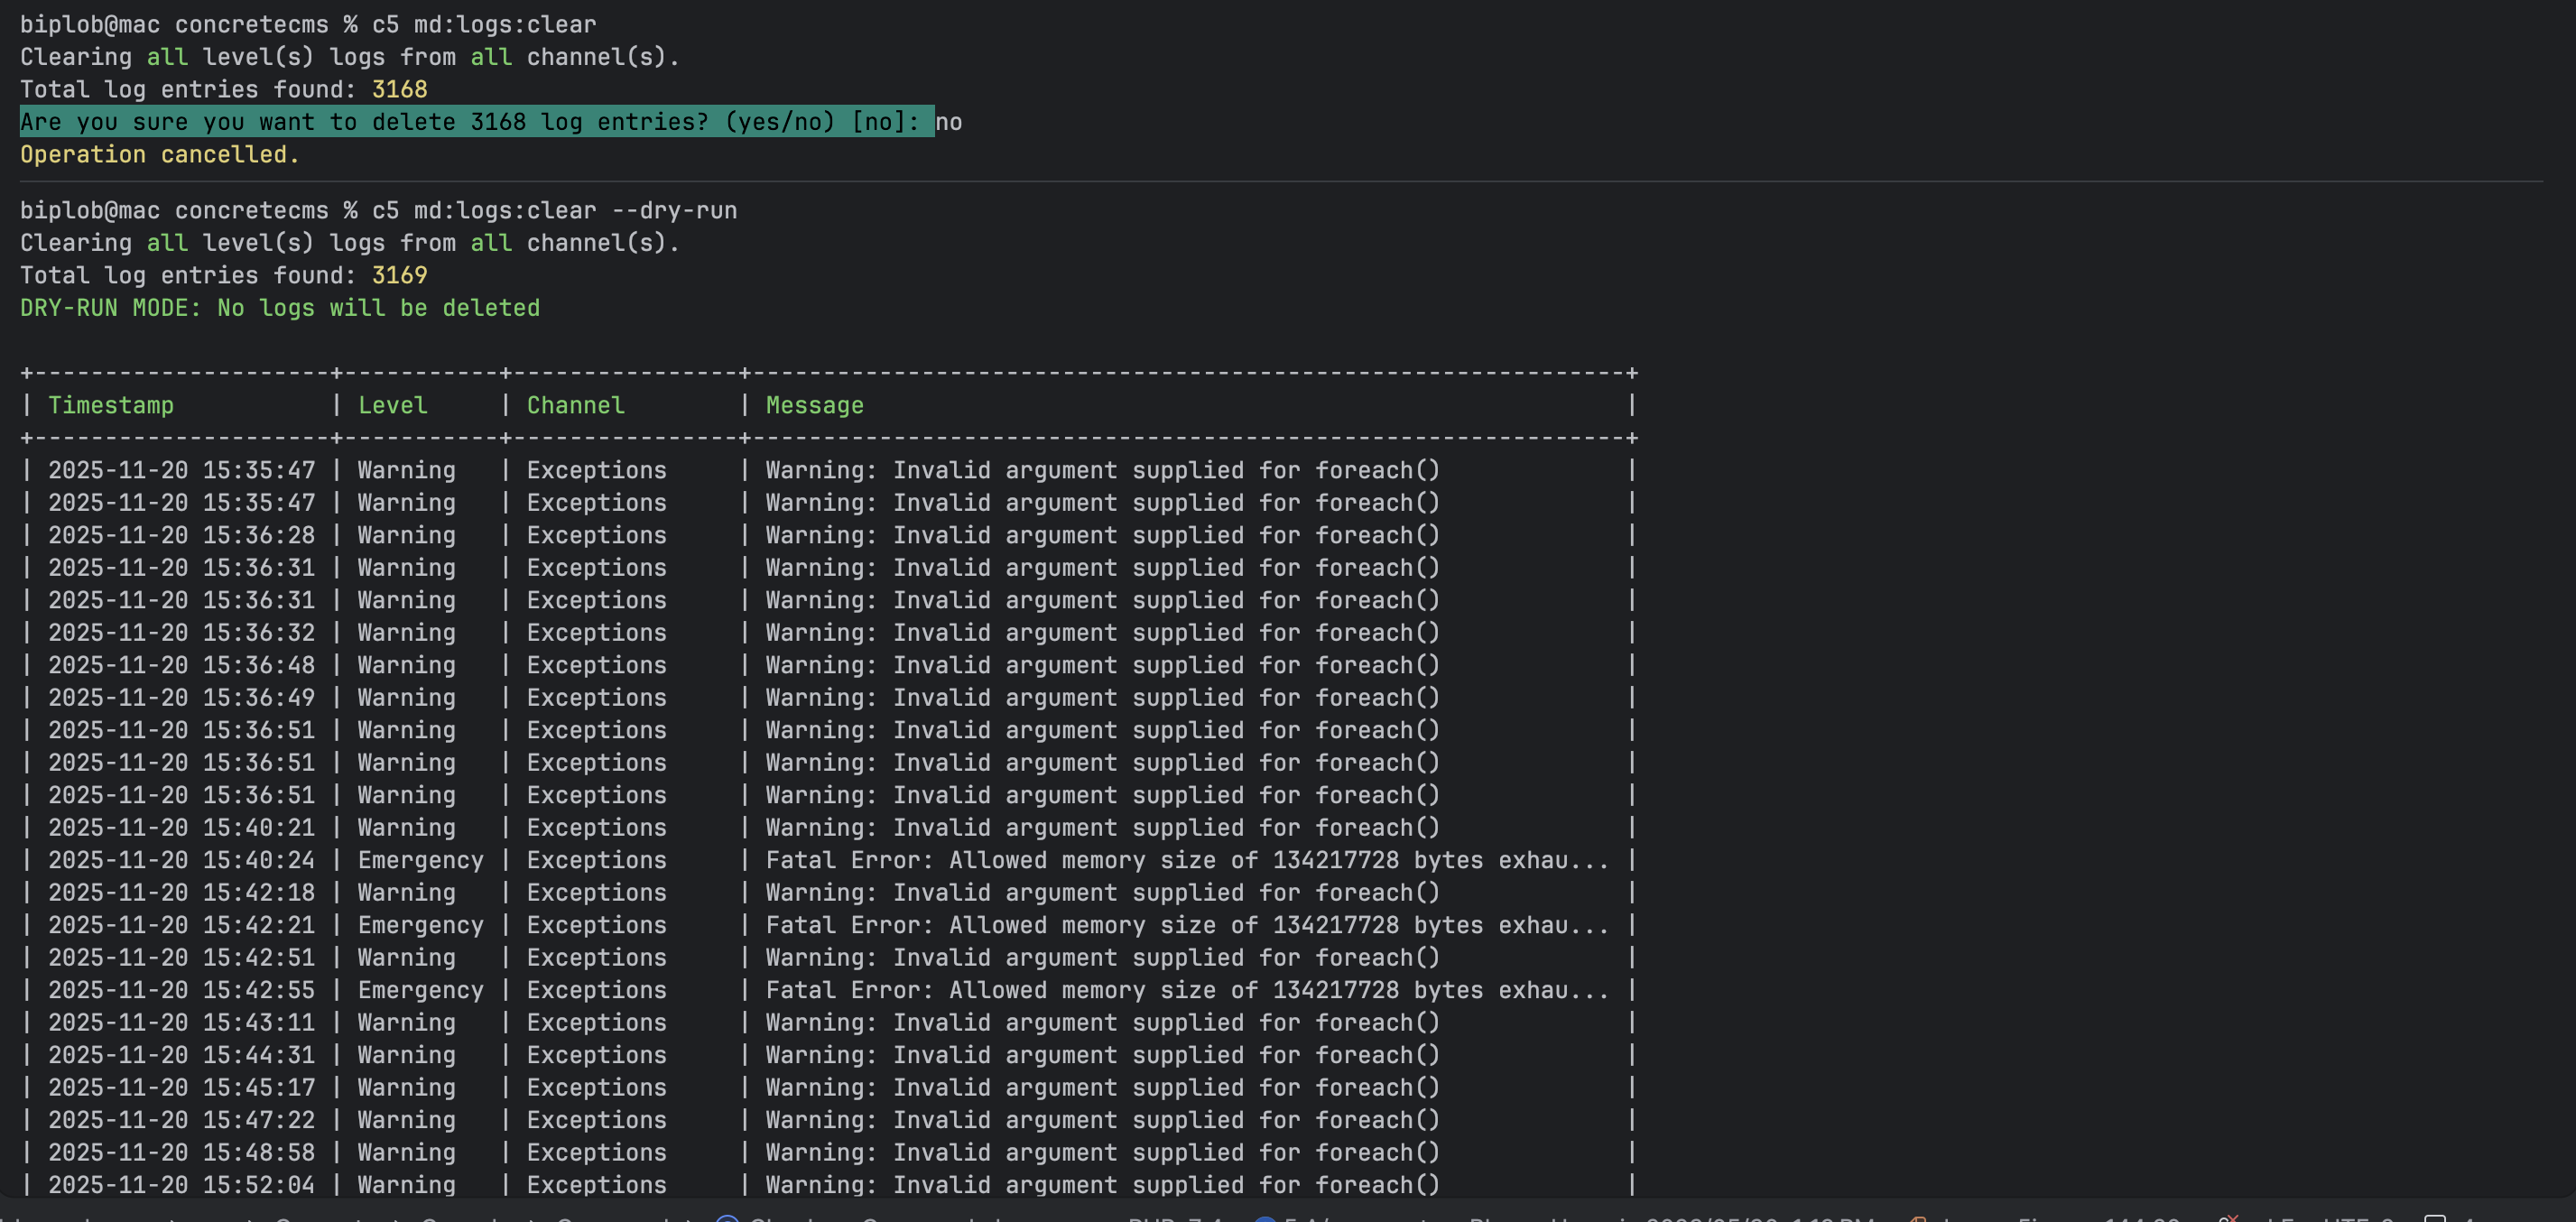The height and width of the screenshot is (1222, 2576).
Task: Click the Warning message at 15:45:17
Action: point(1102,1087)
